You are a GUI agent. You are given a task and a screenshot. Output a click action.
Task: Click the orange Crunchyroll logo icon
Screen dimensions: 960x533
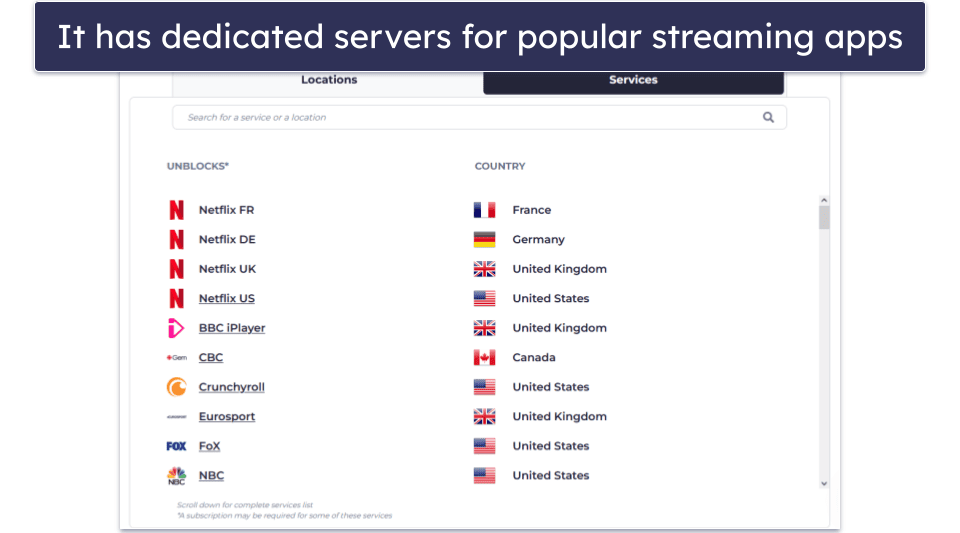(x=176, y=387)
